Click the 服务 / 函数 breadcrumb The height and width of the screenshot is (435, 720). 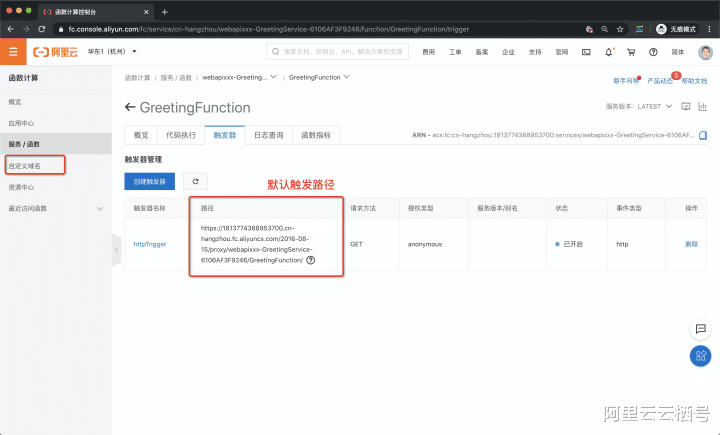(176, 78)
